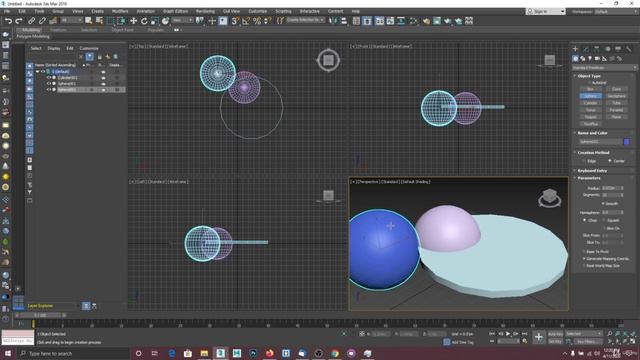Click the object color swatch
The width and height of the screenshot is (640, 360).
pos(627,142)
